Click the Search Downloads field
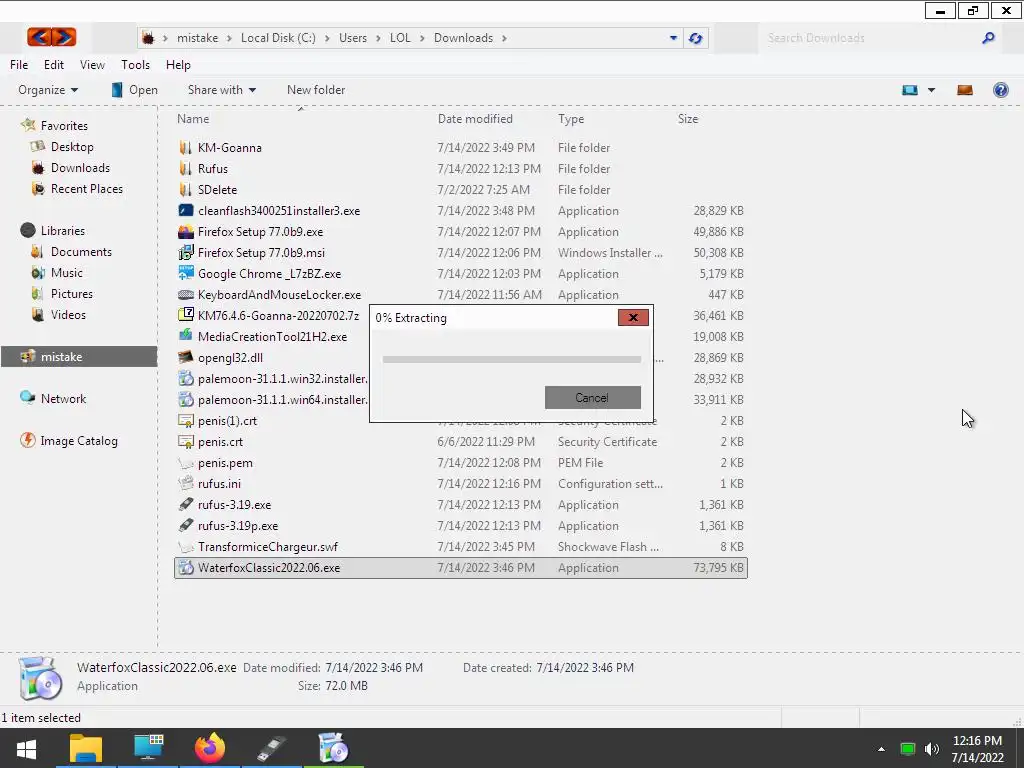This screenshot has width=1024, height=768. click(872, 38)
